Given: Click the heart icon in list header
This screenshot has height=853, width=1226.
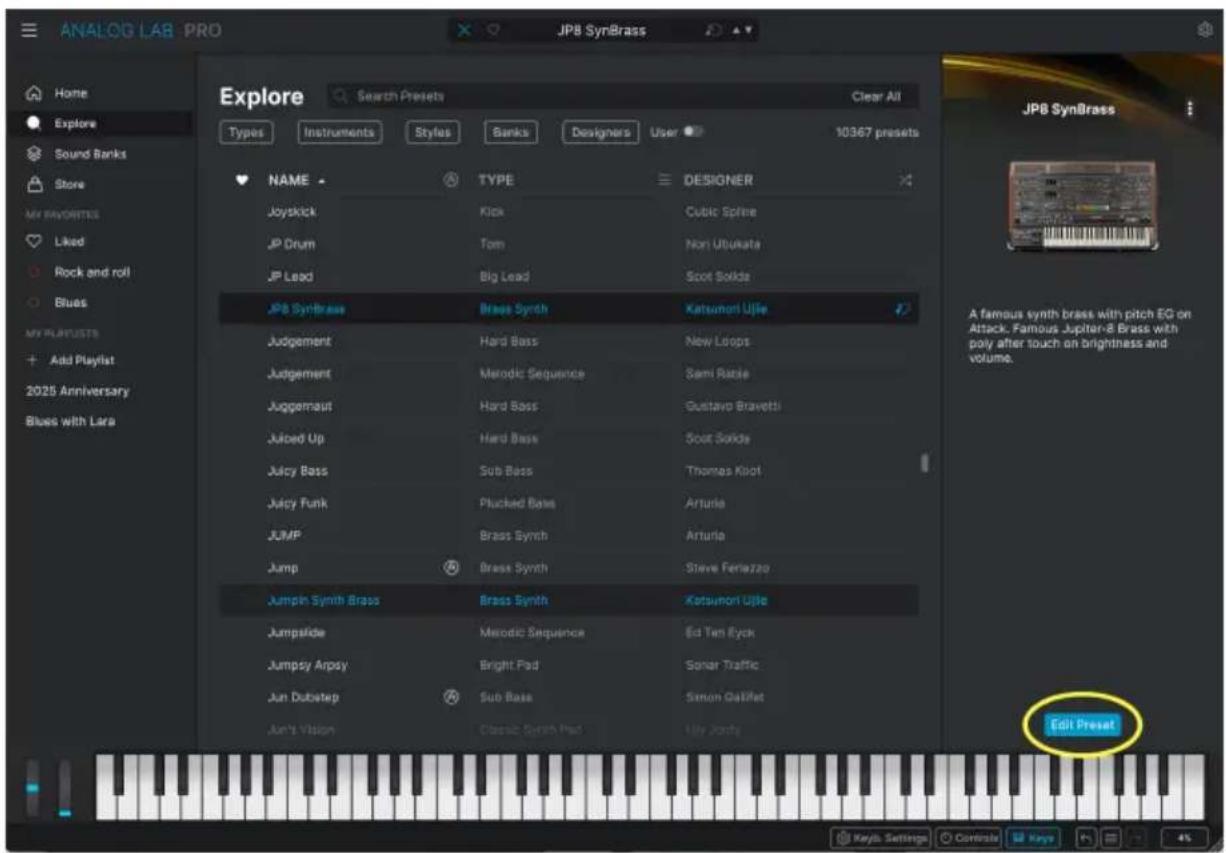Looking at the screenshot, I should pos(240,180).
